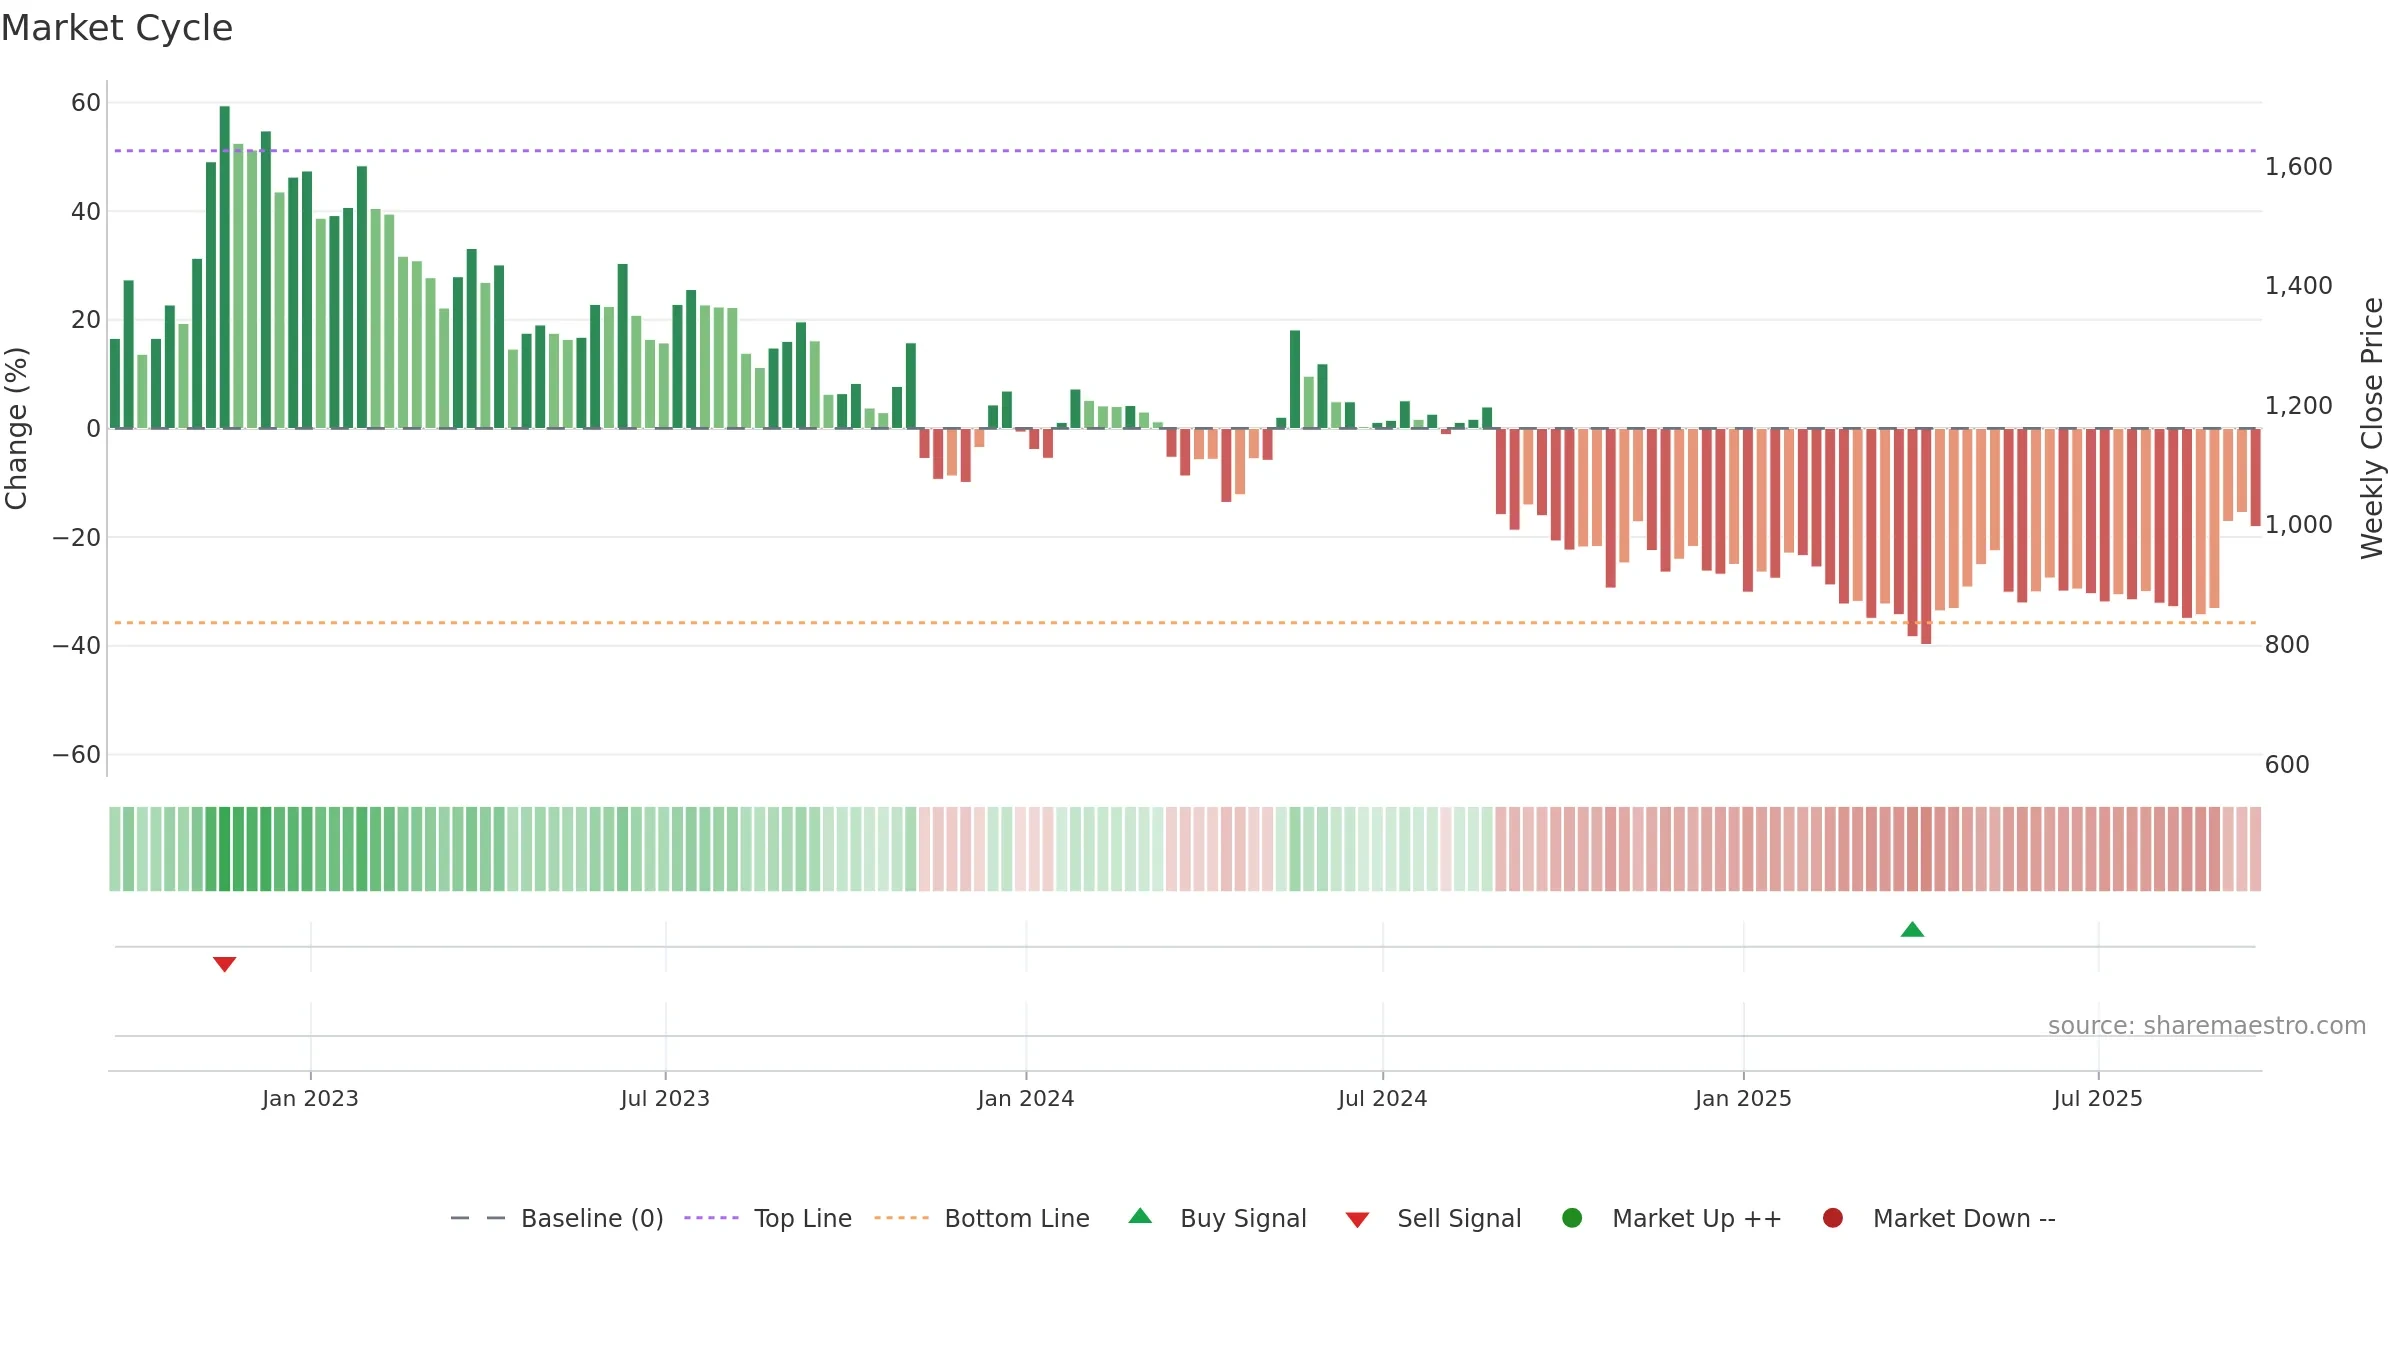Click the tallest green bar near 60 percent
Viewport: 2400px width, 1350px height.
[225, 267]
